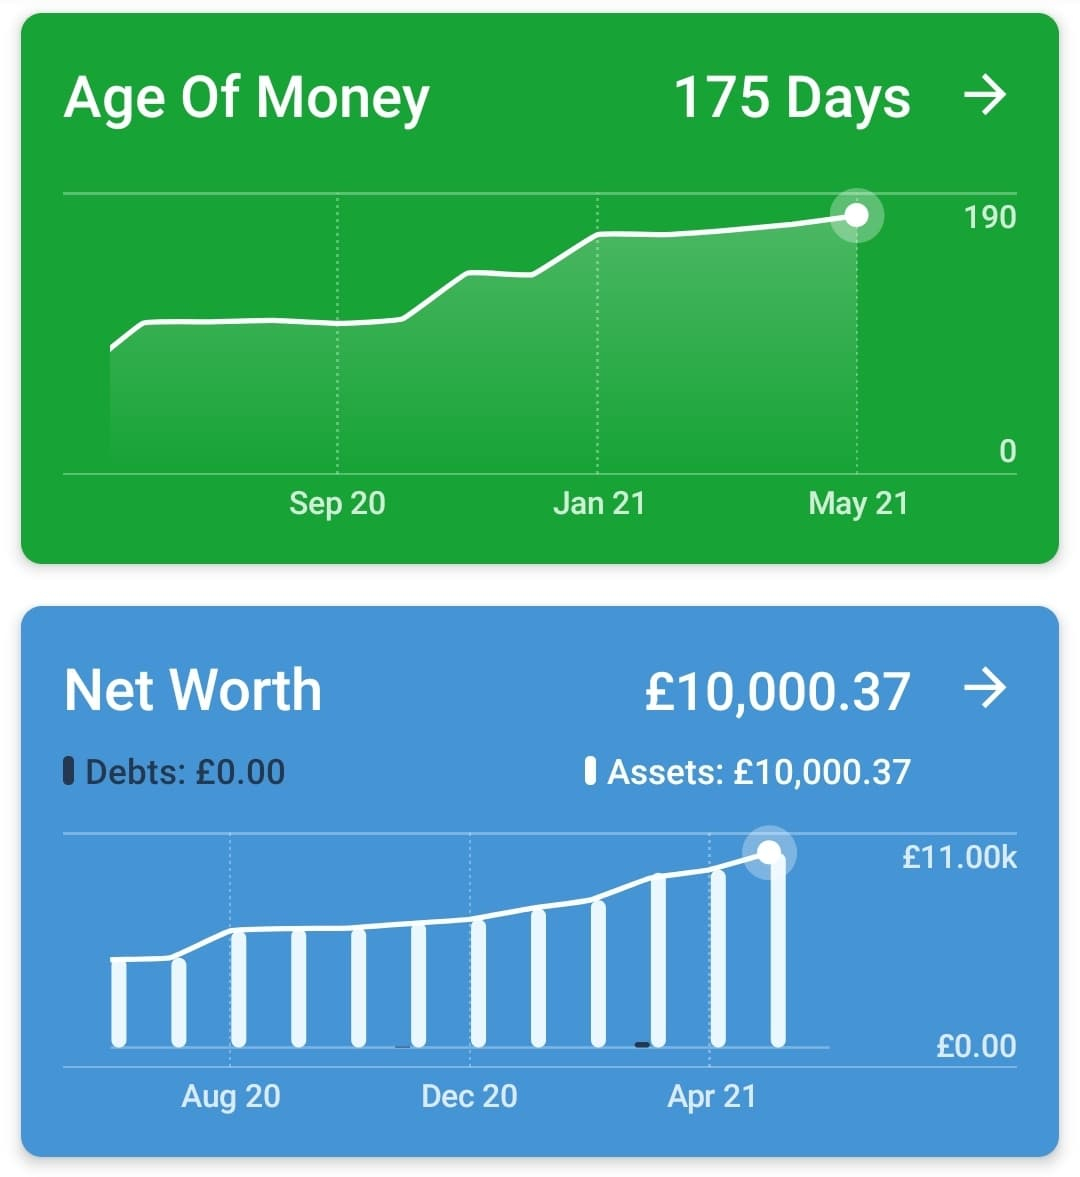
Task: Click the Assets legend indicator
Action: coord(590,771)
